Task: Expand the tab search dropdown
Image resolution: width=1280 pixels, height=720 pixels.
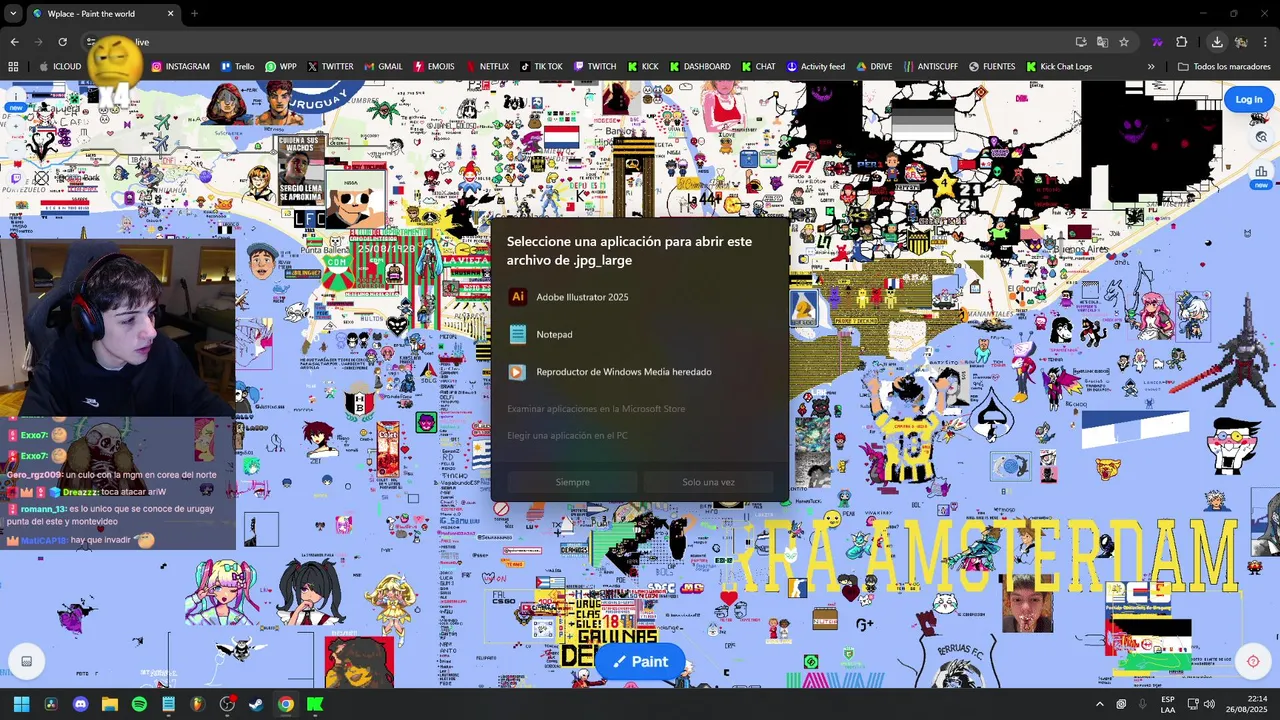Action: click(12, 14)
